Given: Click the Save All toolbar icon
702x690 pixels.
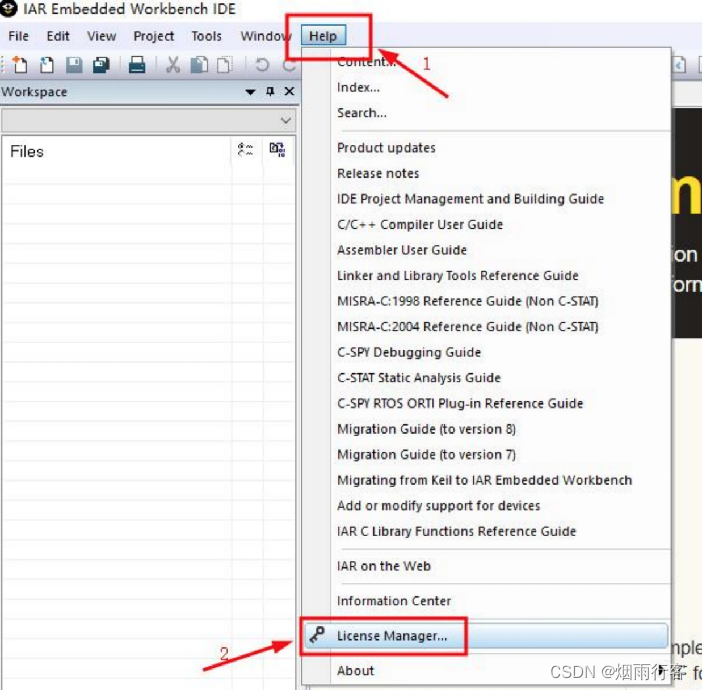Looking at the screenshot, I should [x=102, y=65].
